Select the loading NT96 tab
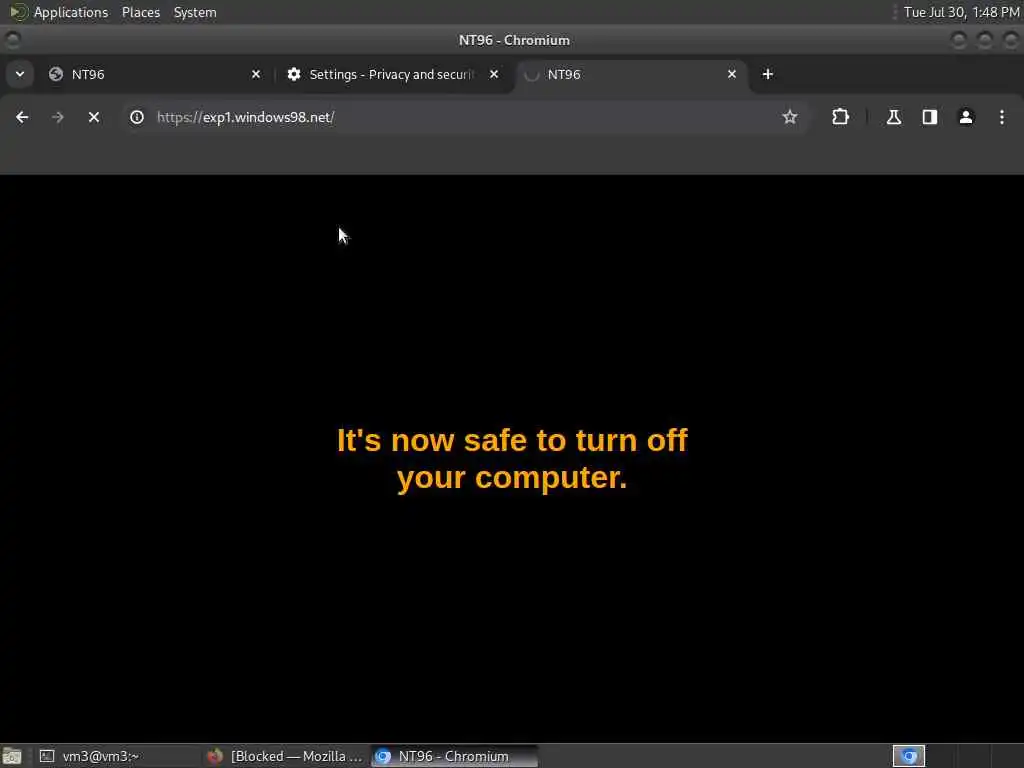 (632, 74)
